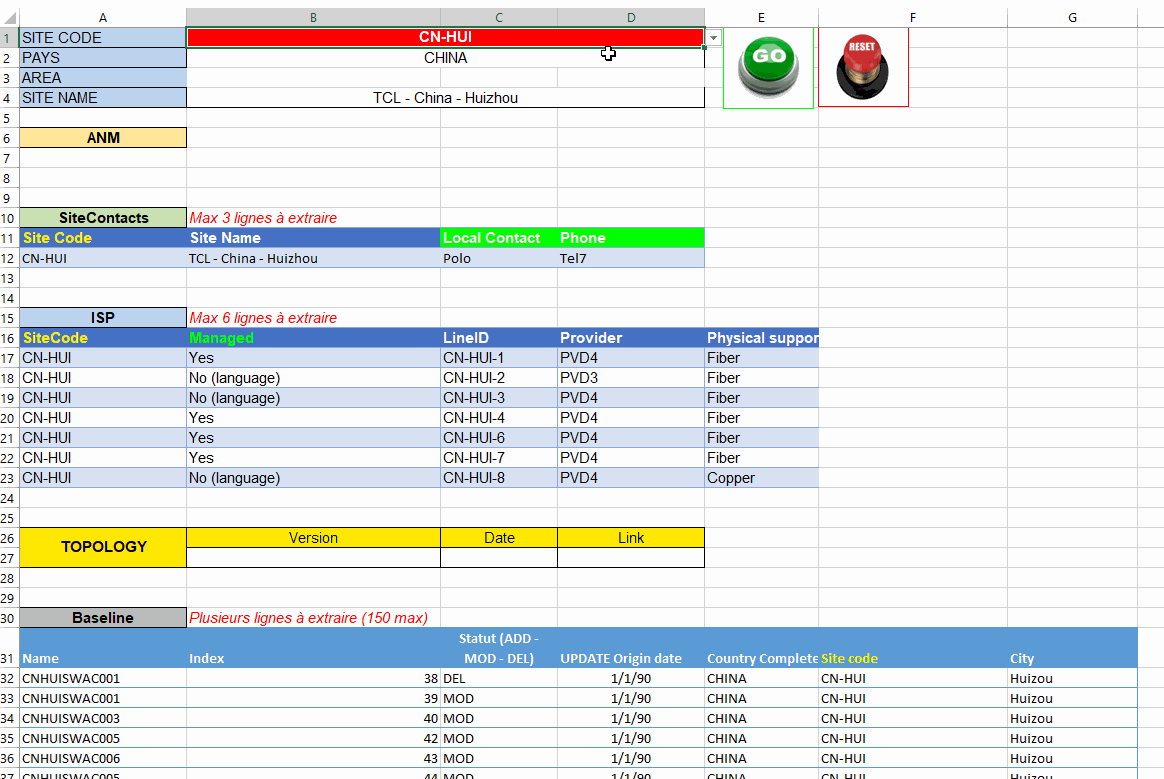1164x779 pixels.
Task: Click the PVD3 provider cell
Action: 630,378
